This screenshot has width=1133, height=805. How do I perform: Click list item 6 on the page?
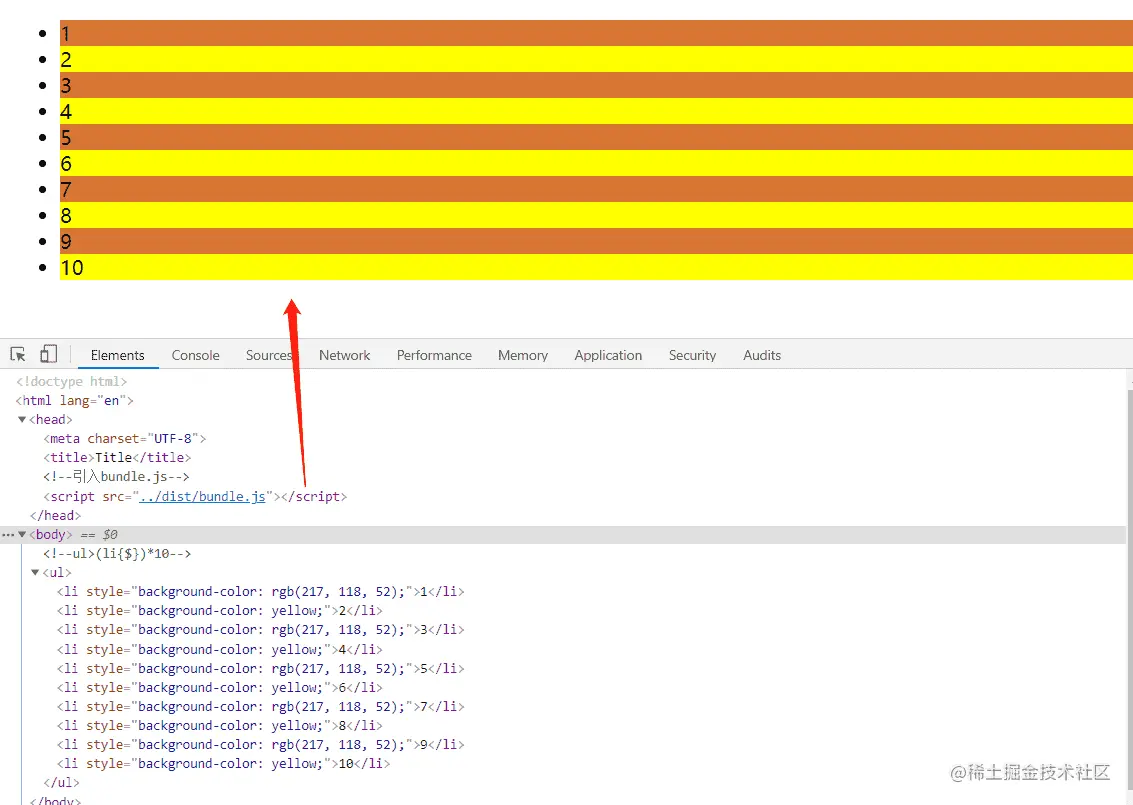[x=596, y=163]
